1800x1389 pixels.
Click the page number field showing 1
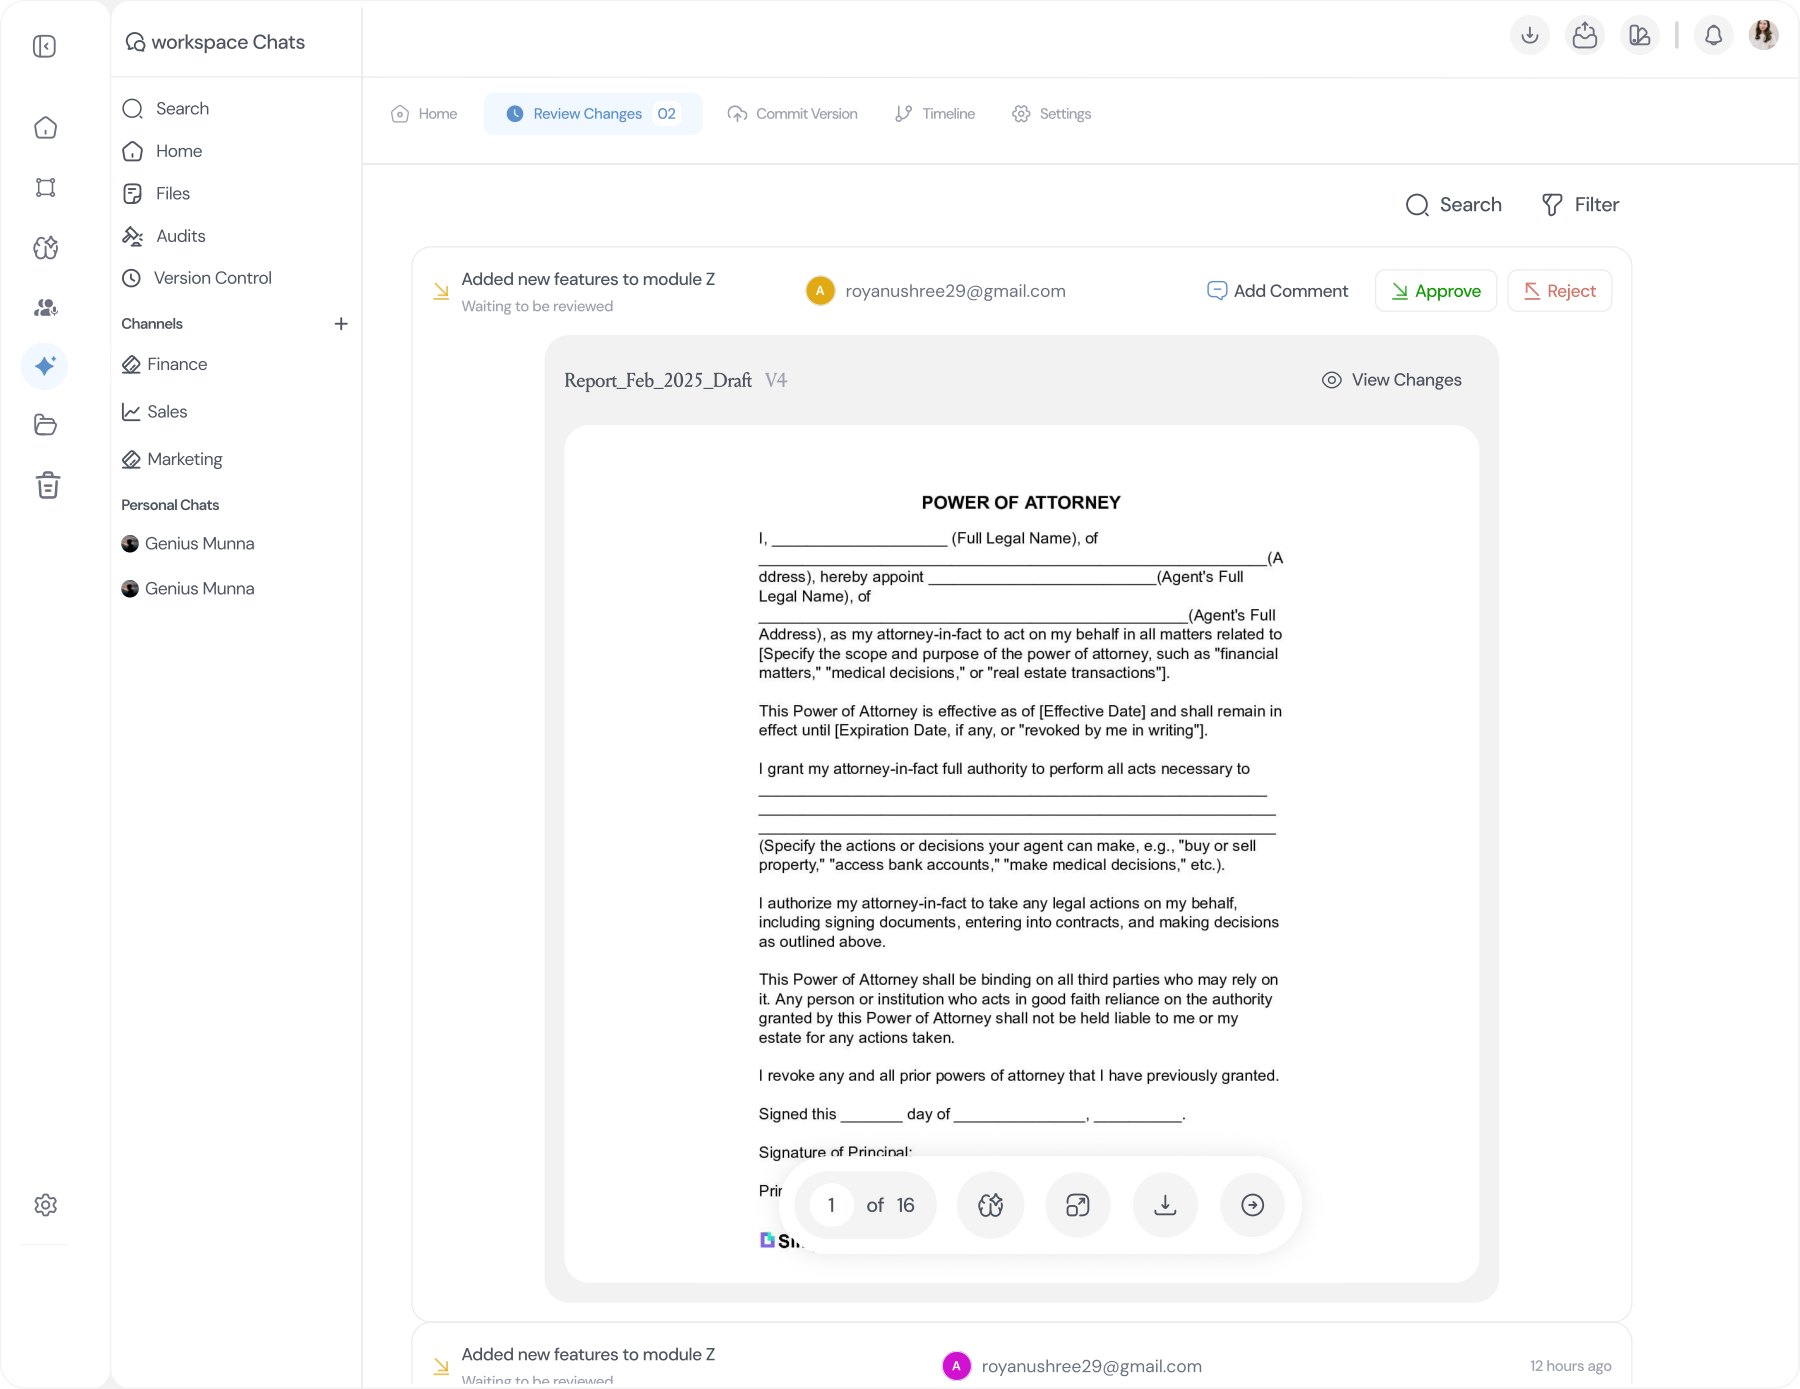(x=831, y=1205)
